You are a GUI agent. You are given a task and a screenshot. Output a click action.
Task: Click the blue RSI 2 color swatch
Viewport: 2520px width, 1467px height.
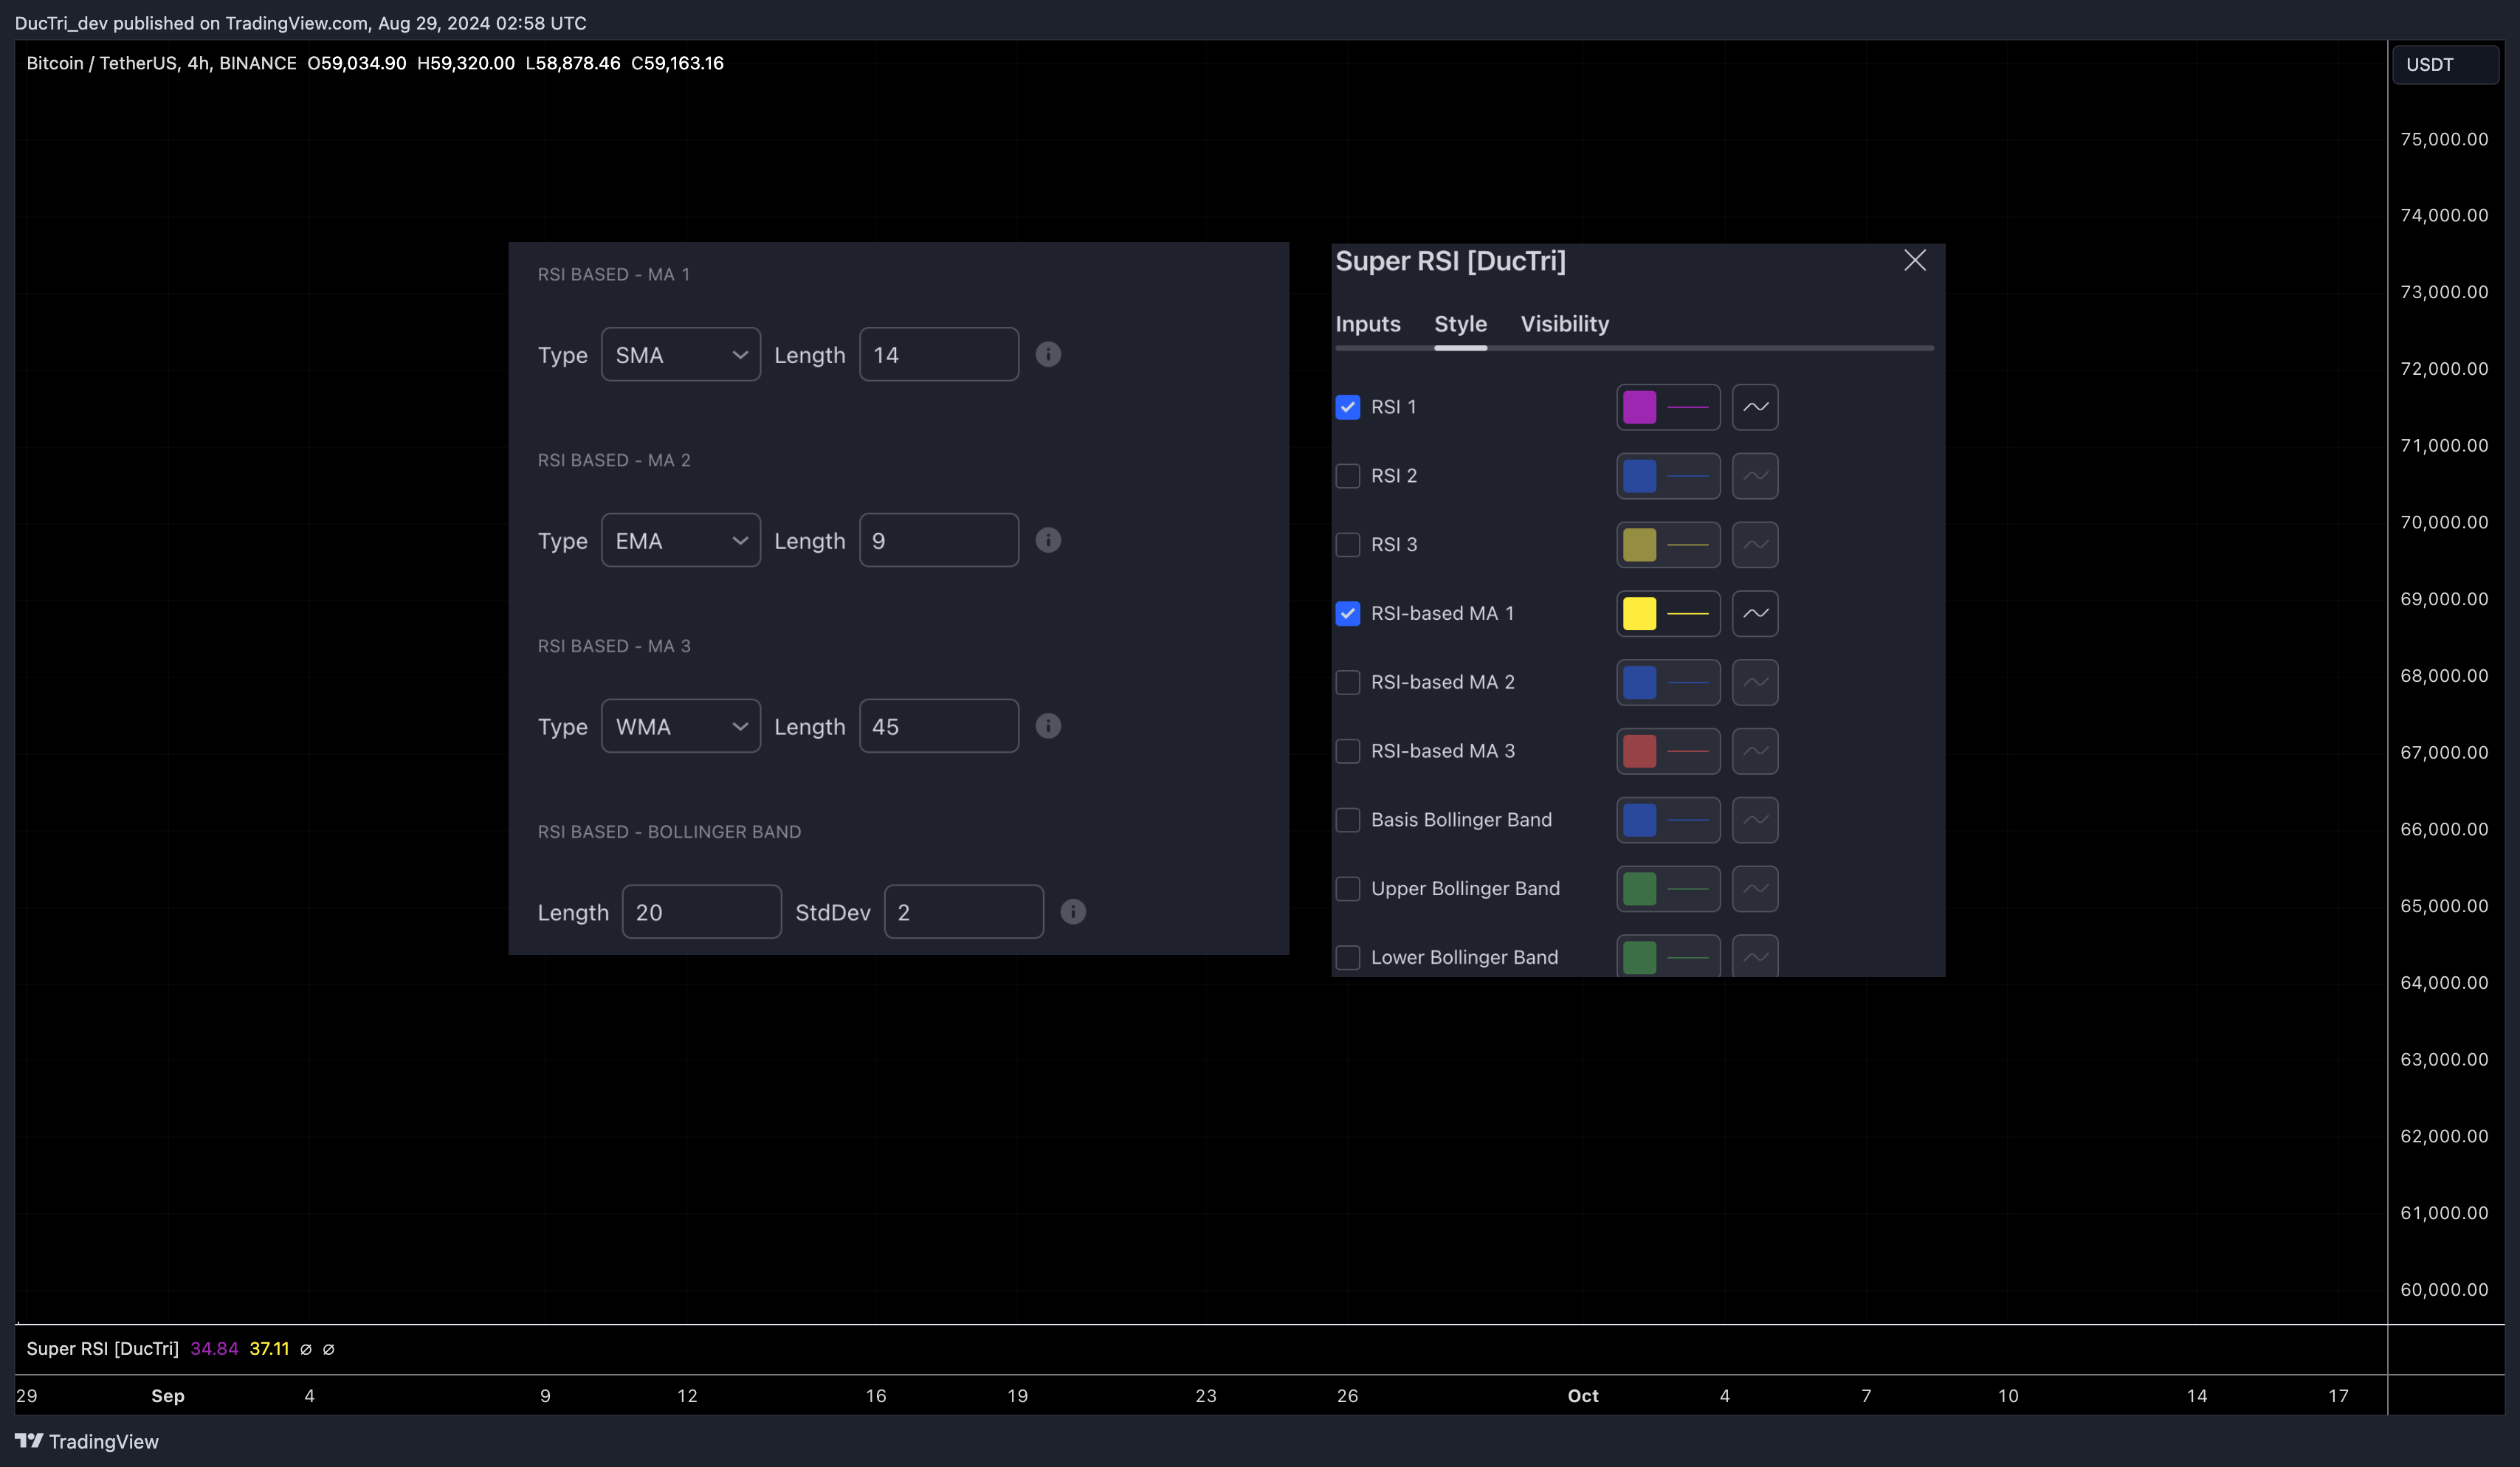point(1639,476)
